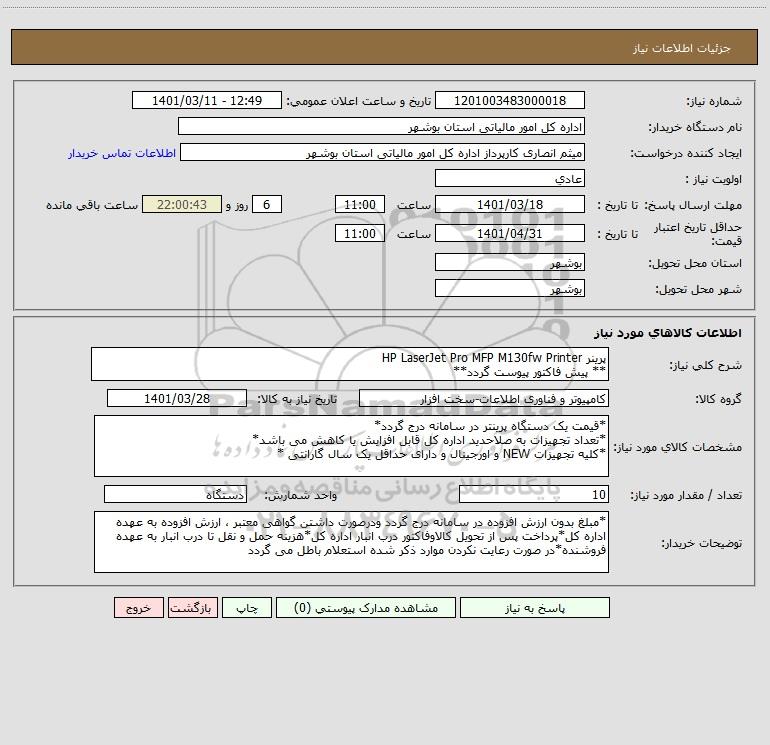Click remaining time countdown 22:00:43
770x745 pixels.
point(182,204)
